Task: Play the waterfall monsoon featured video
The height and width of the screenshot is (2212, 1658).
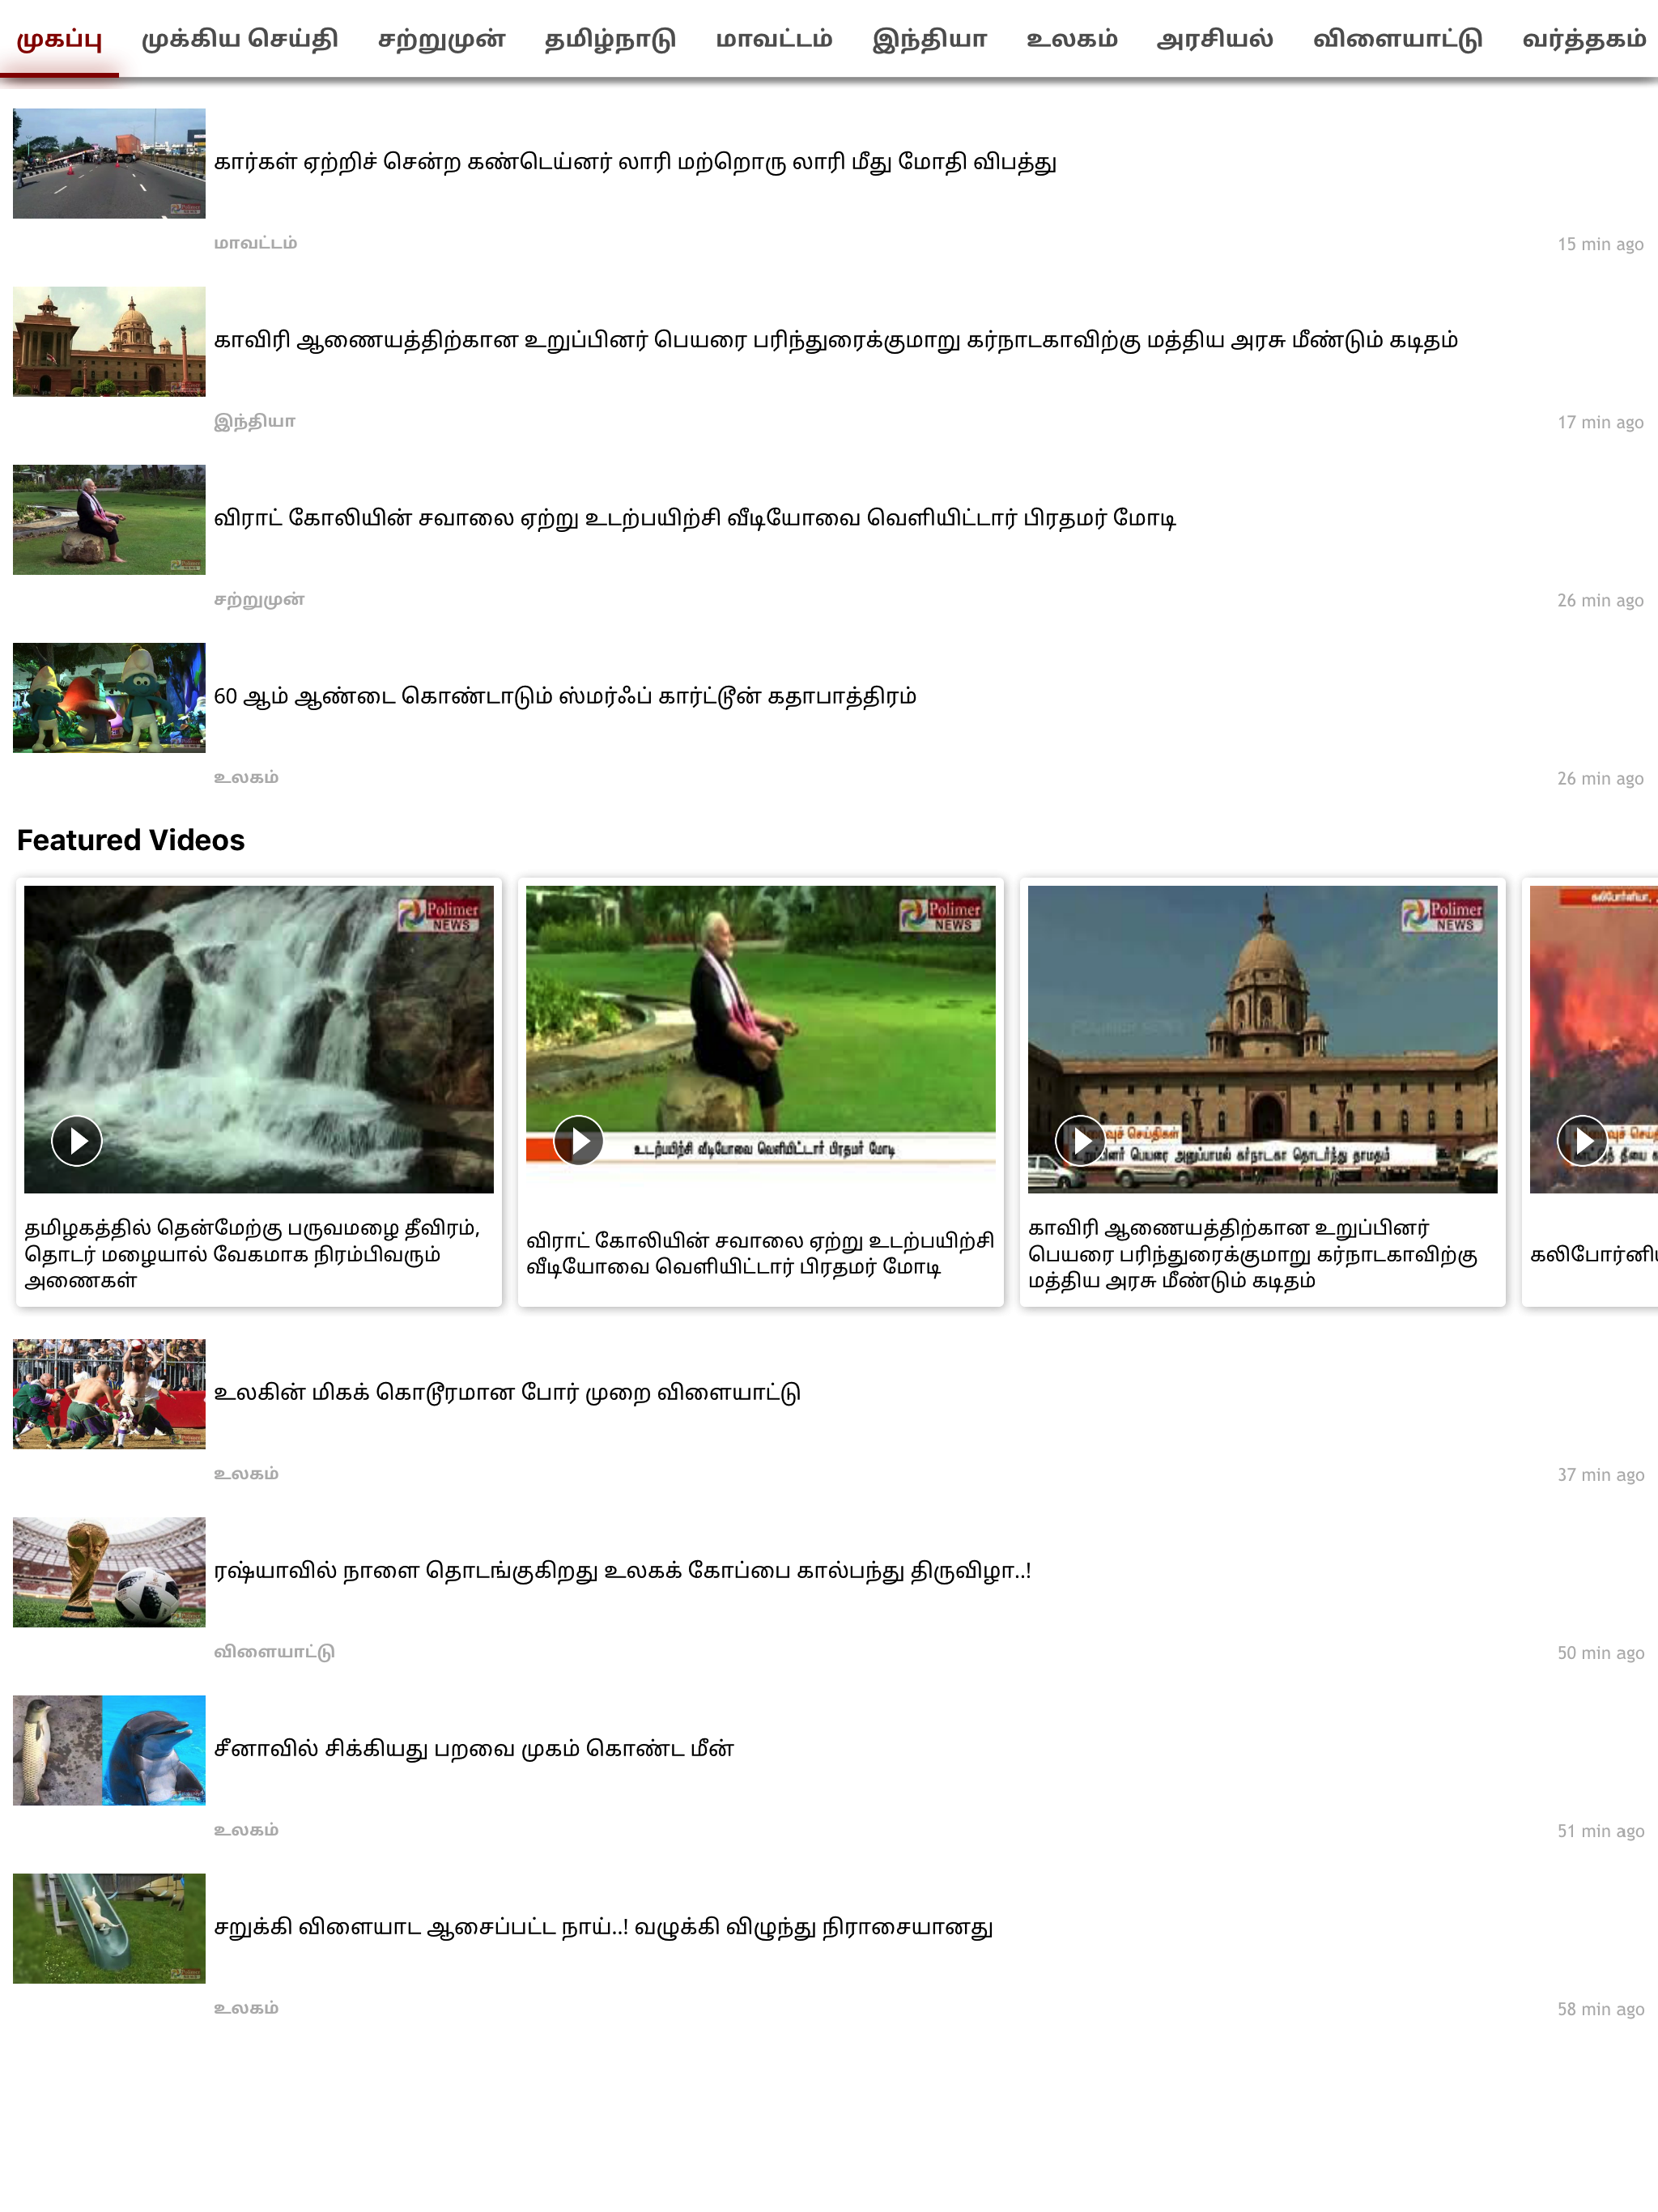Action: point(77,1140)
